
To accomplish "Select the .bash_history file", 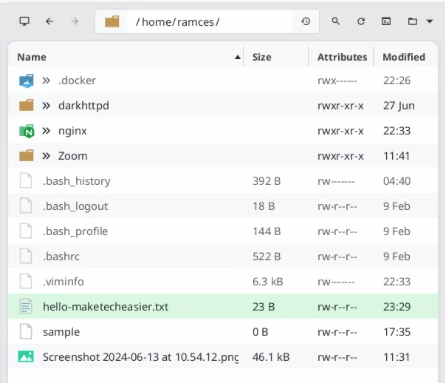I will point(223,181).
